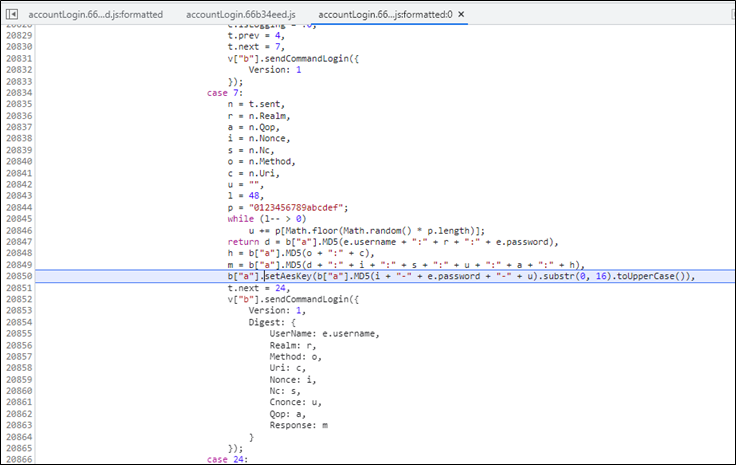The width and height of the screenshot is (736, 465).
Task: Click "r = n.Realm," line
Action: 259,116
